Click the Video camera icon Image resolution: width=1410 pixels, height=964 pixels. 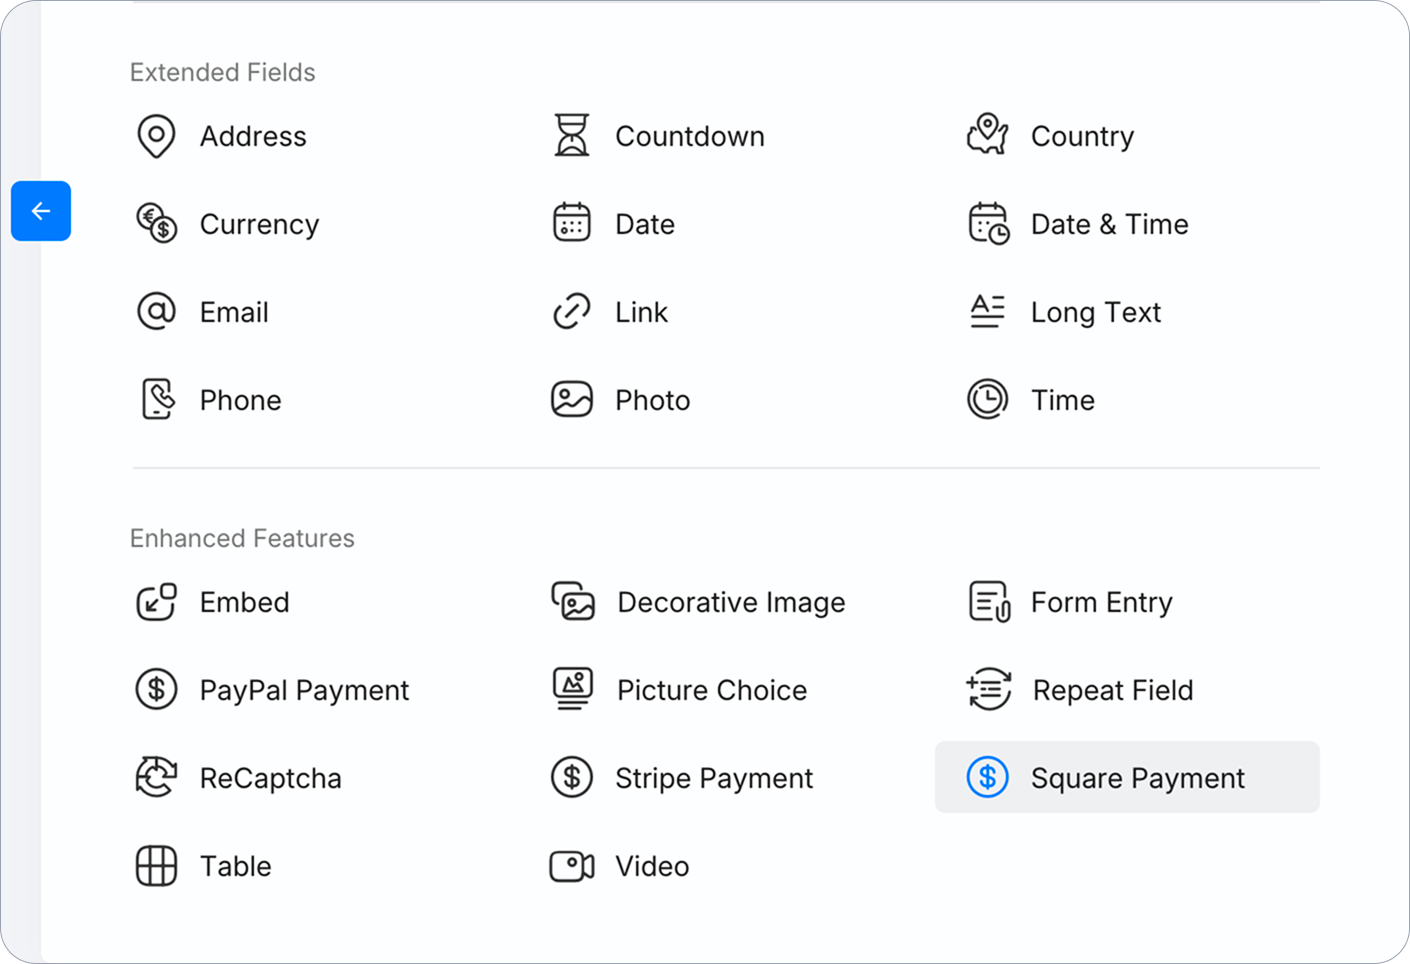click(x=572, y=865)
